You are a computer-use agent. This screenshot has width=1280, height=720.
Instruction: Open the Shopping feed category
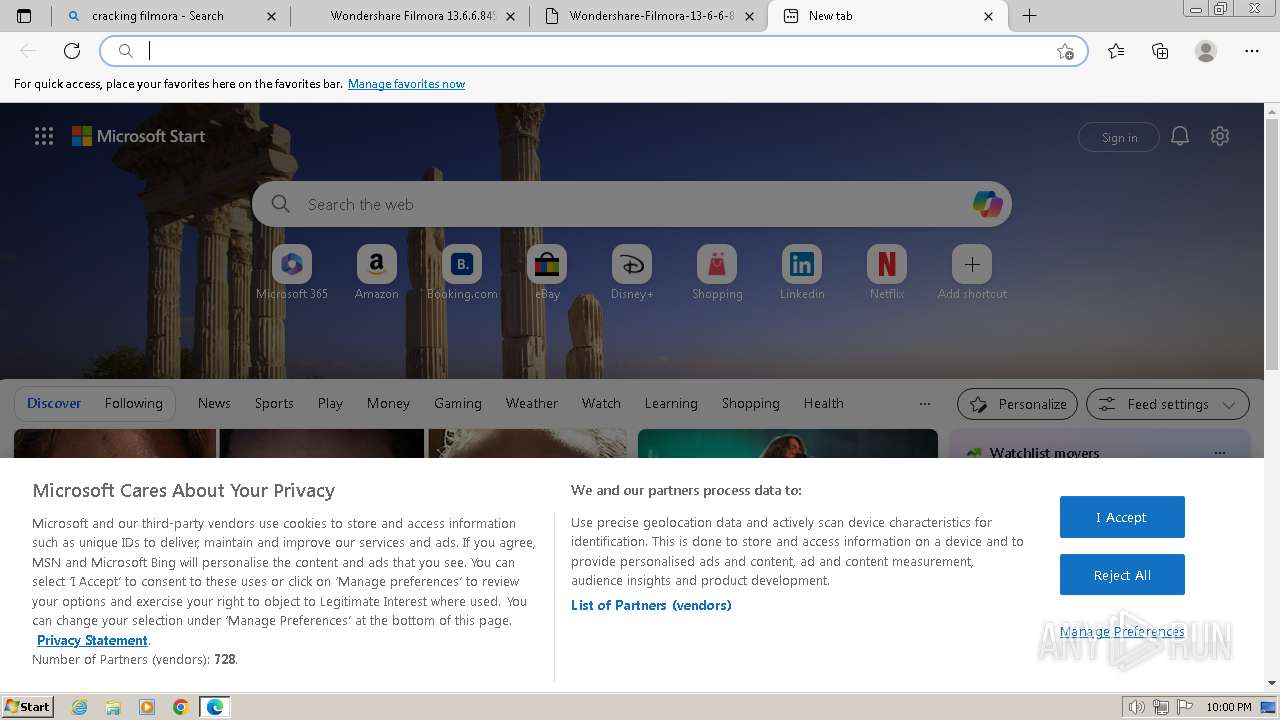pyautogui.click(x=751, y=403)
